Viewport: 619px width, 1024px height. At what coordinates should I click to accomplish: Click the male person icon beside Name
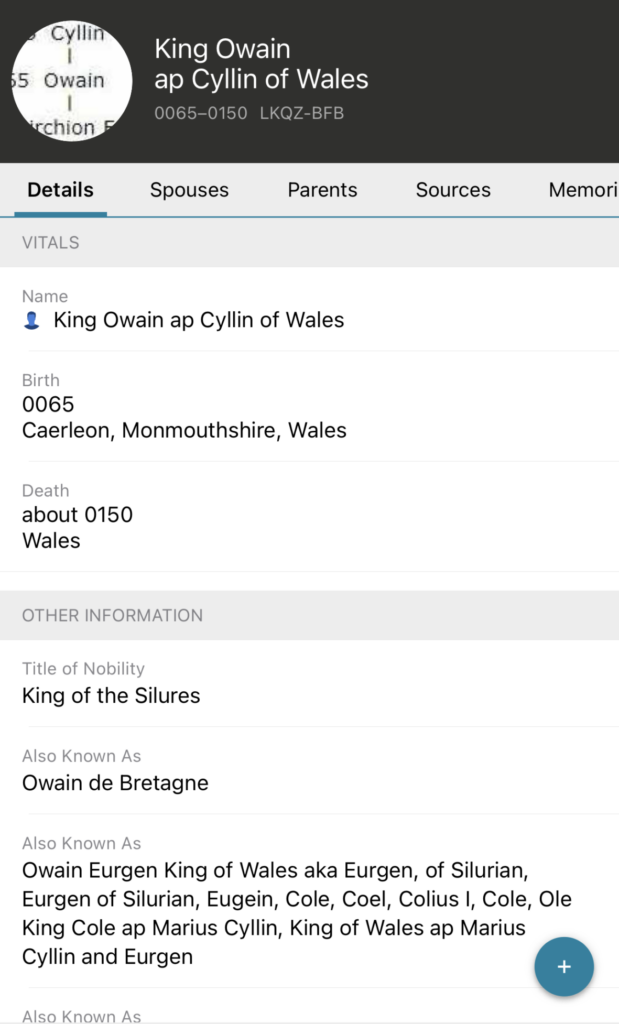point(32,321)
